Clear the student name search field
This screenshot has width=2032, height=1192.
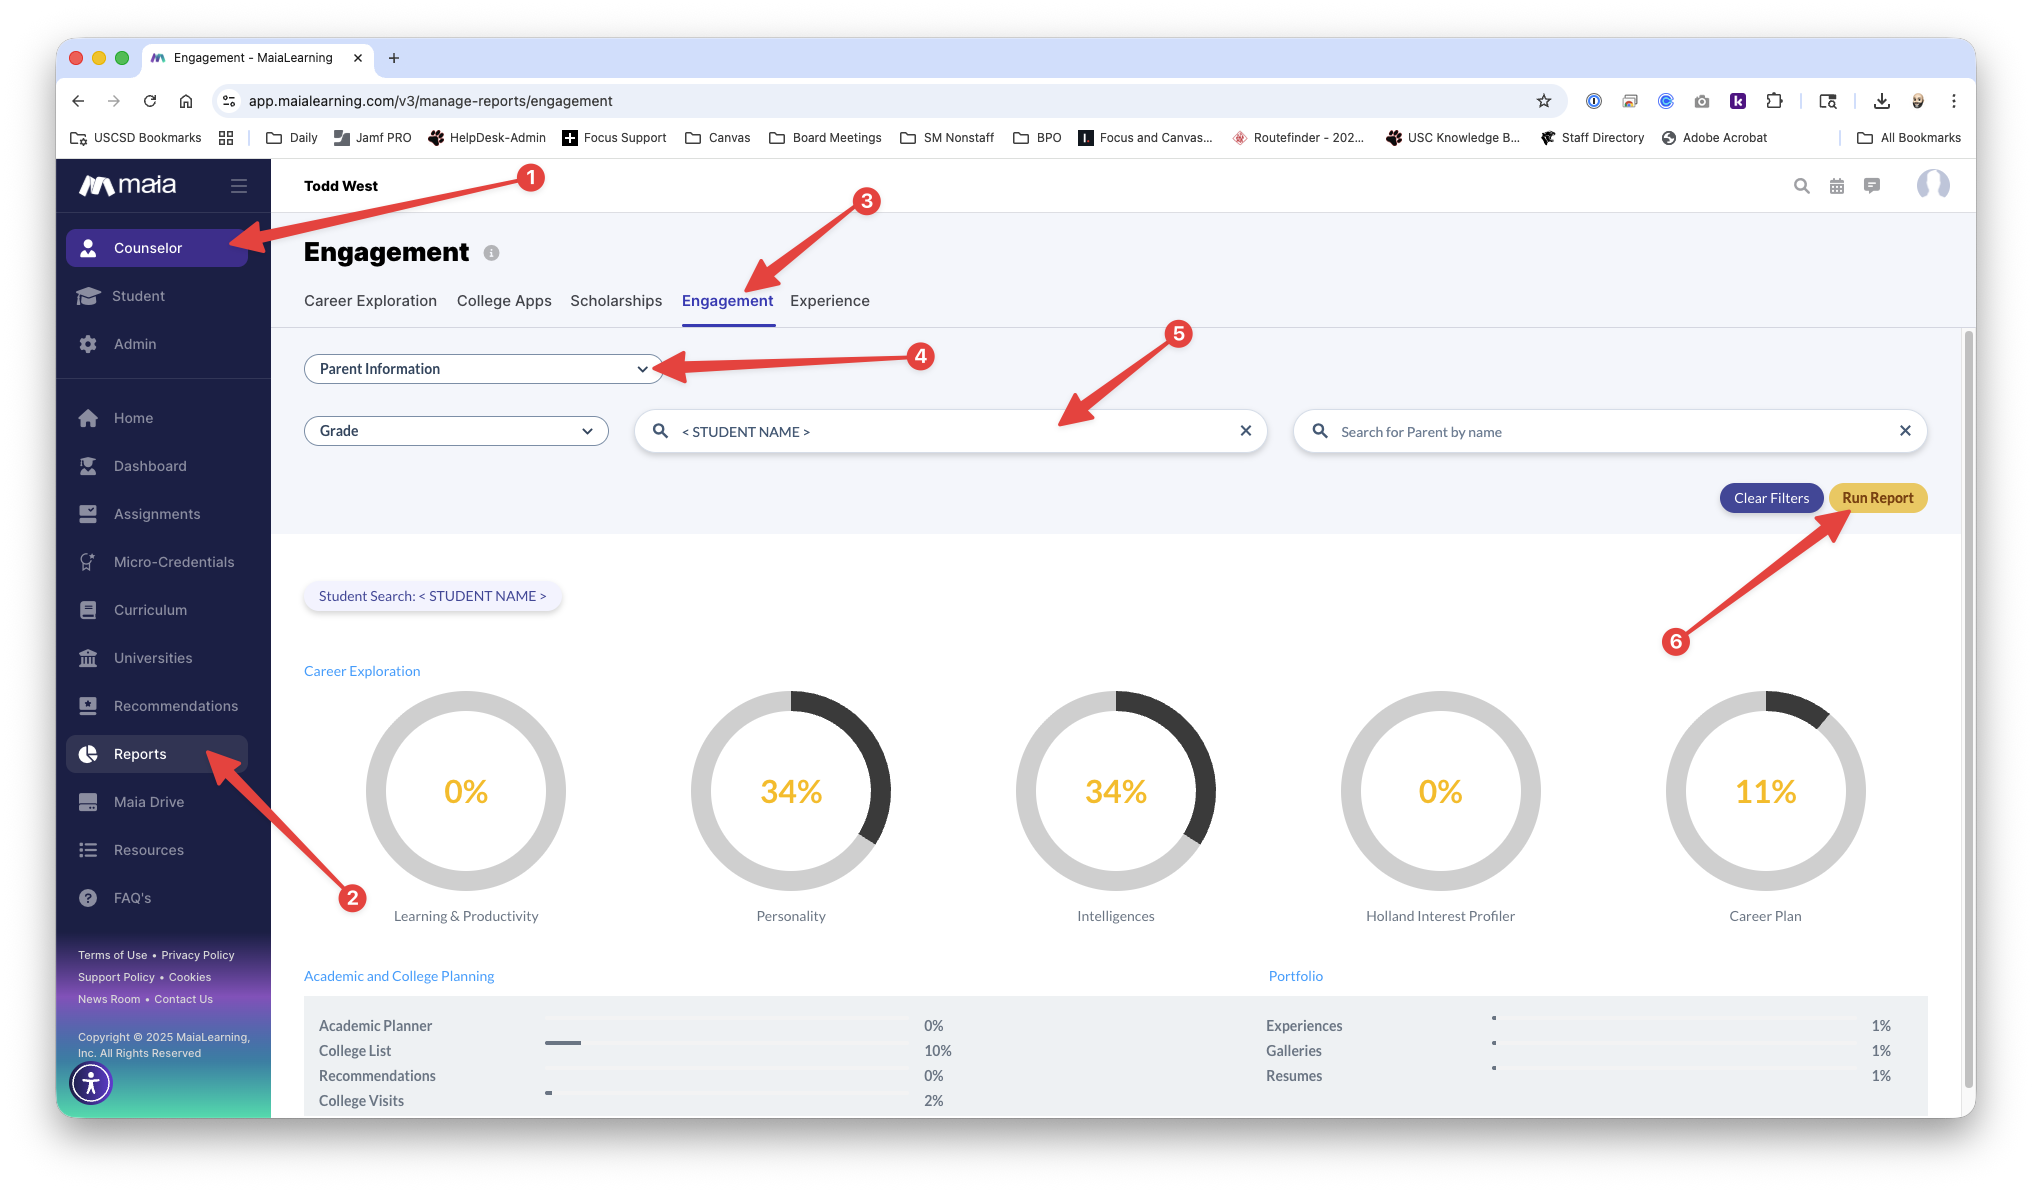click(x=1245, y=431)
